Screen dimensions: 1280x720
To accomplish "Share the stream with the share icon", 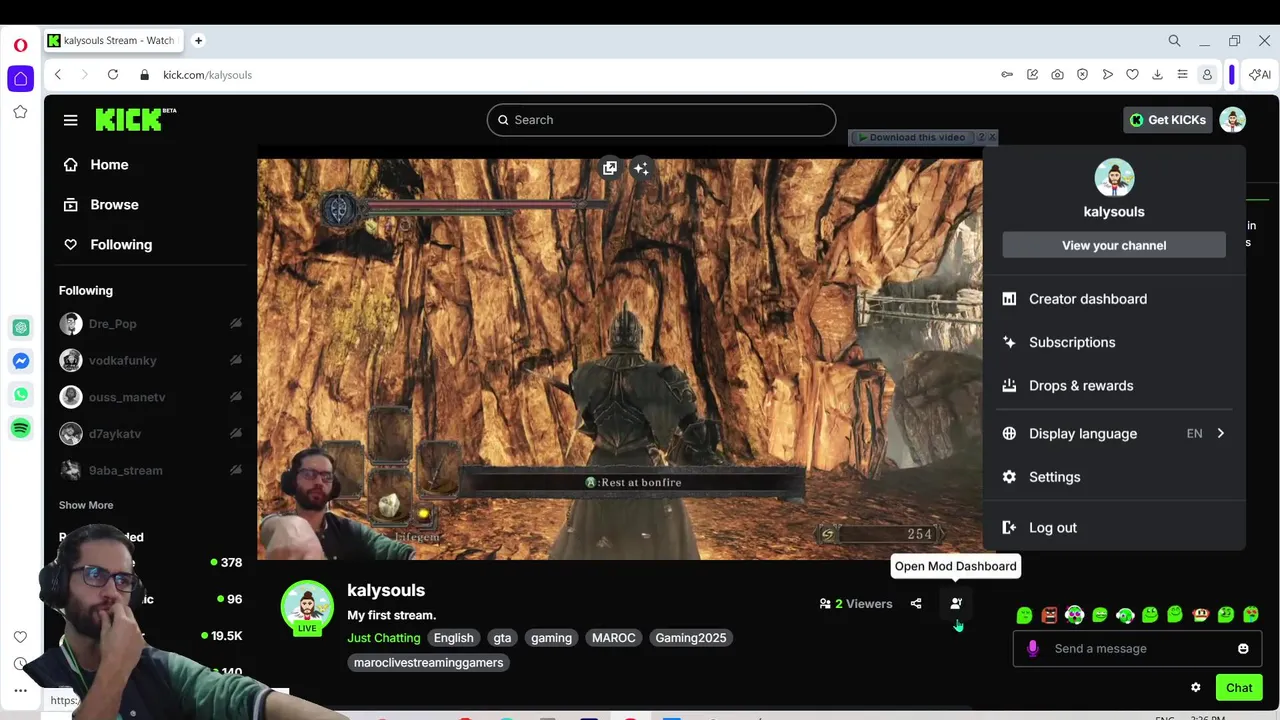I will coord(916,603).
